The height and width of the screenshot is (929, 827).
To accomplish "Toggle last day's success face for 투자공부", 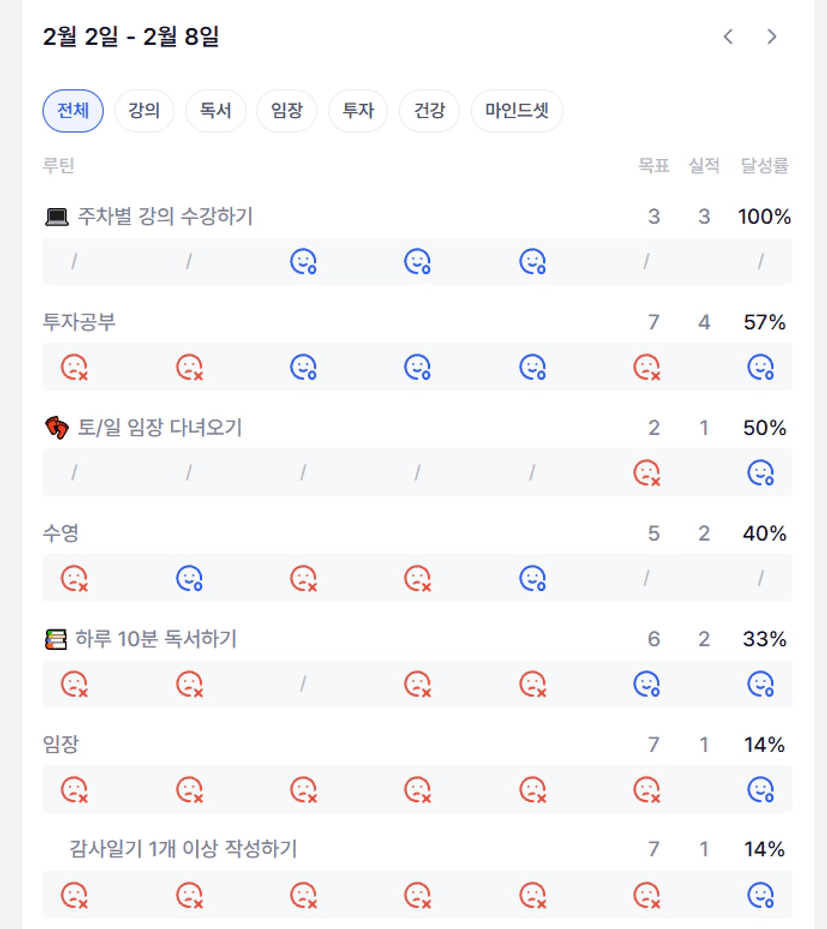I will (761, 368).
